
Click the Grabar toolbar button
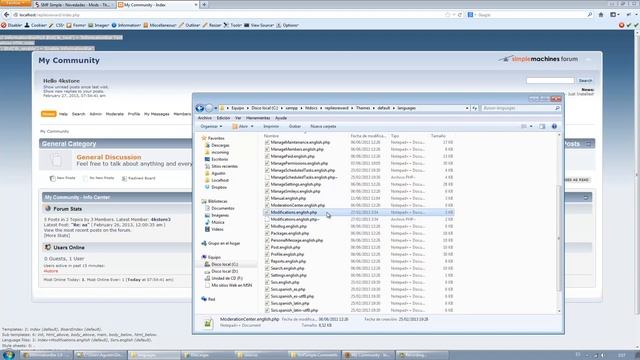pyautogui.click(x=295, y=127)
